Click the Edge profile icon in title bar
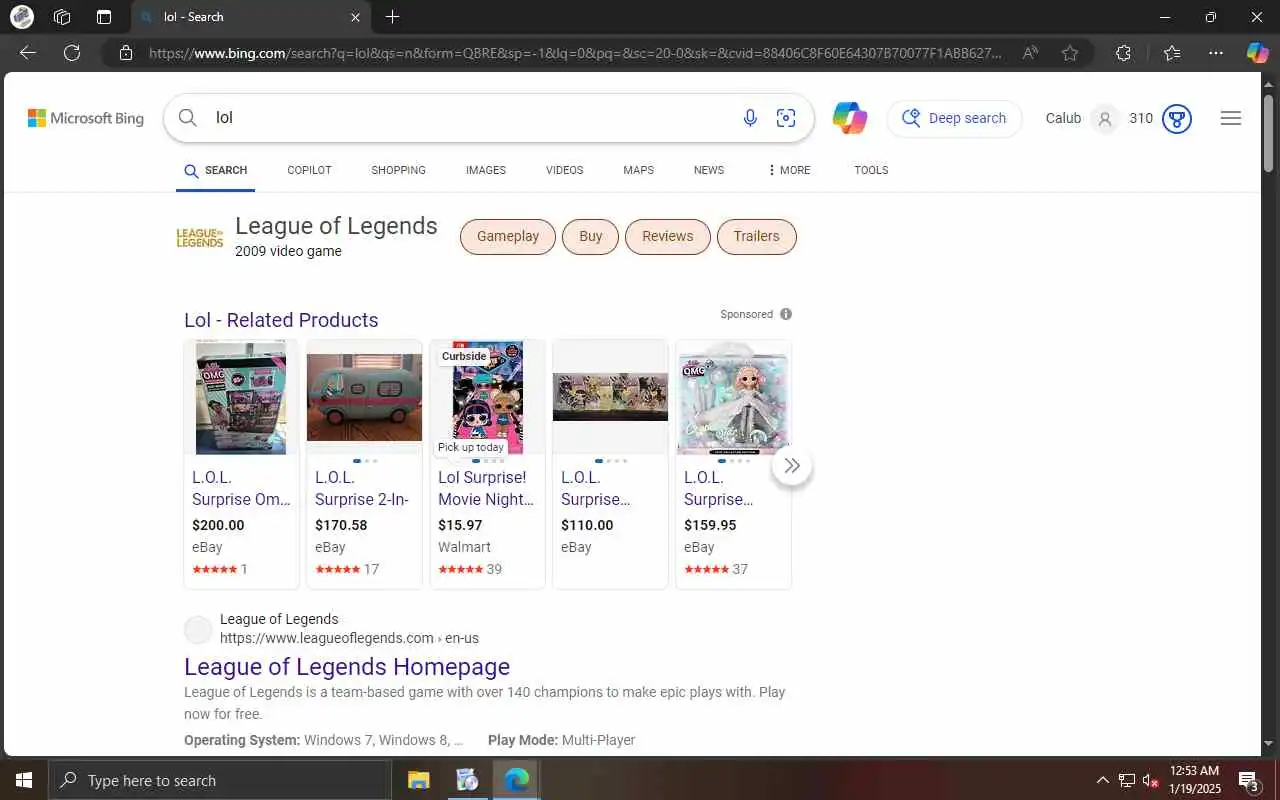This screenshot has height=800, width=1280. (21, 17)
